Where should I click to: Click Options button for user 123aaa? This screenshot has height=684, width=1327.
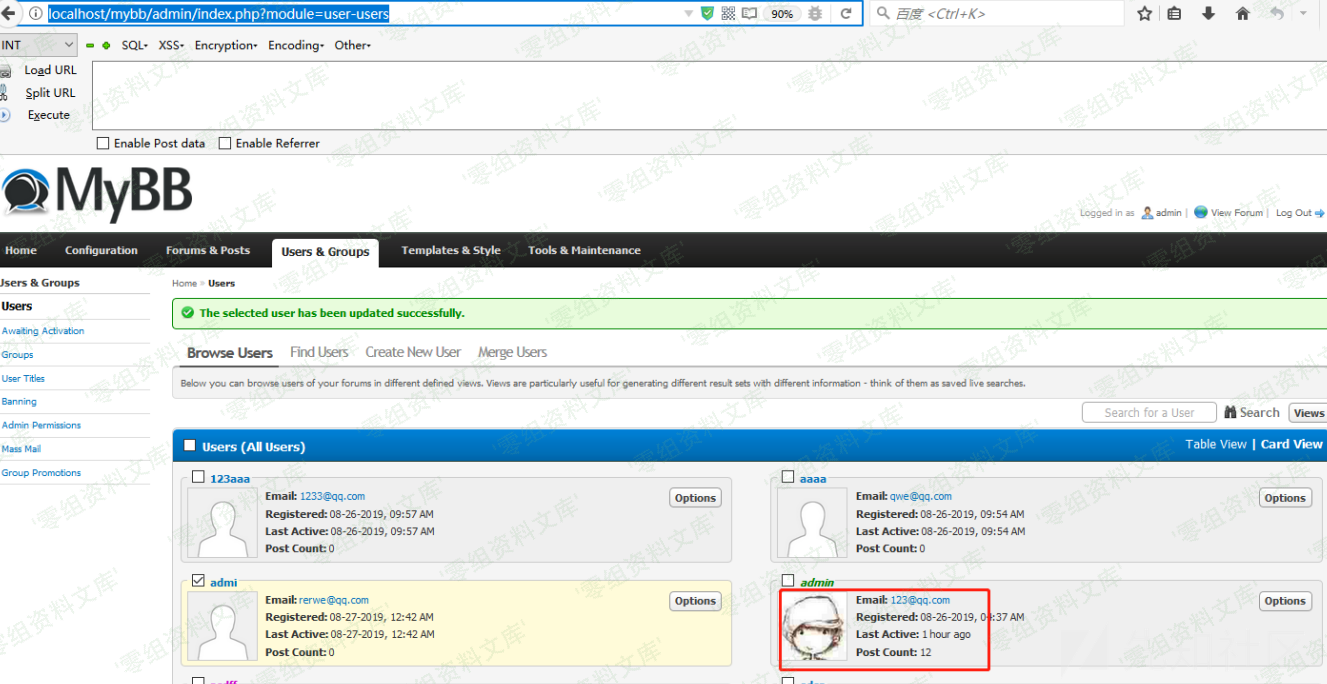(x=695, y=498)
